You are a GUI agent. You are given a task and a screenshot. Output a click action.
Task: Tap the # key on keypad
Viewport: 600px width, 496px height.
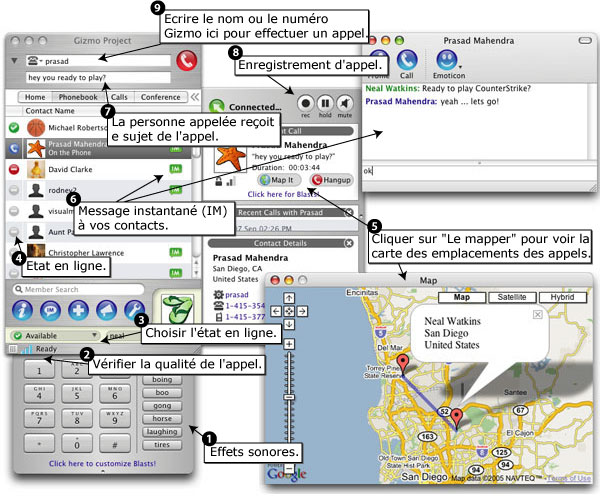click(x=115, y=444)
